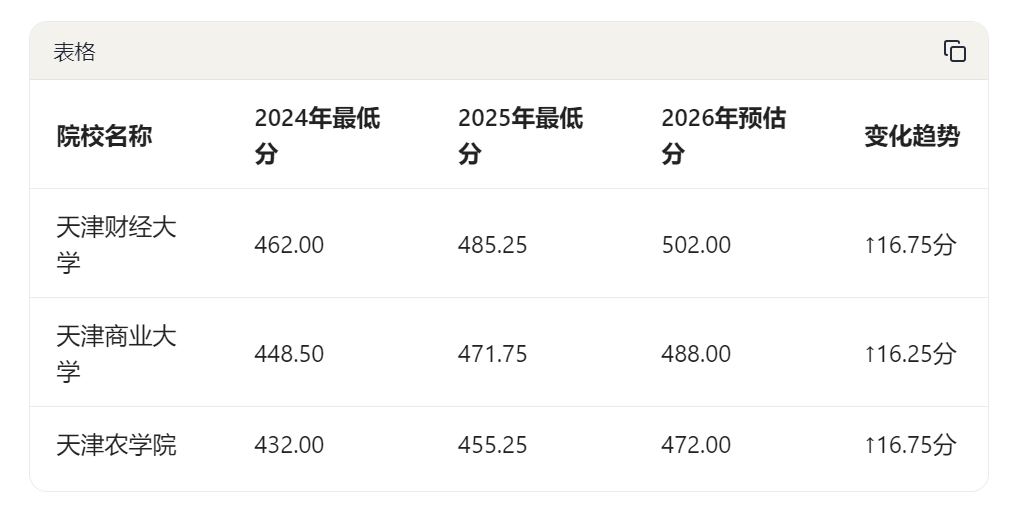Select the 2024年最低分 column header

(x=317, y=136)
